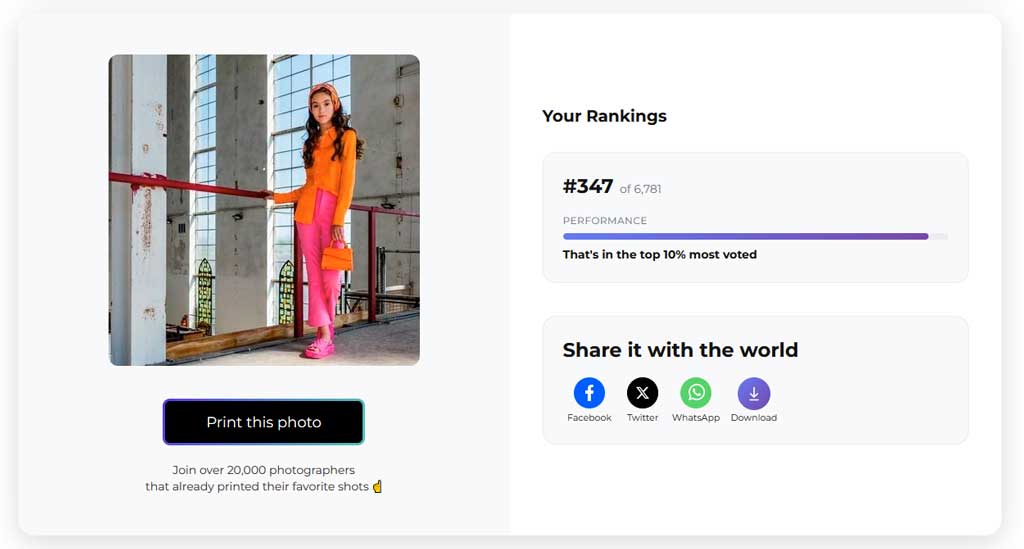Open the fashion model photo thumbnail

coord(264,210)
